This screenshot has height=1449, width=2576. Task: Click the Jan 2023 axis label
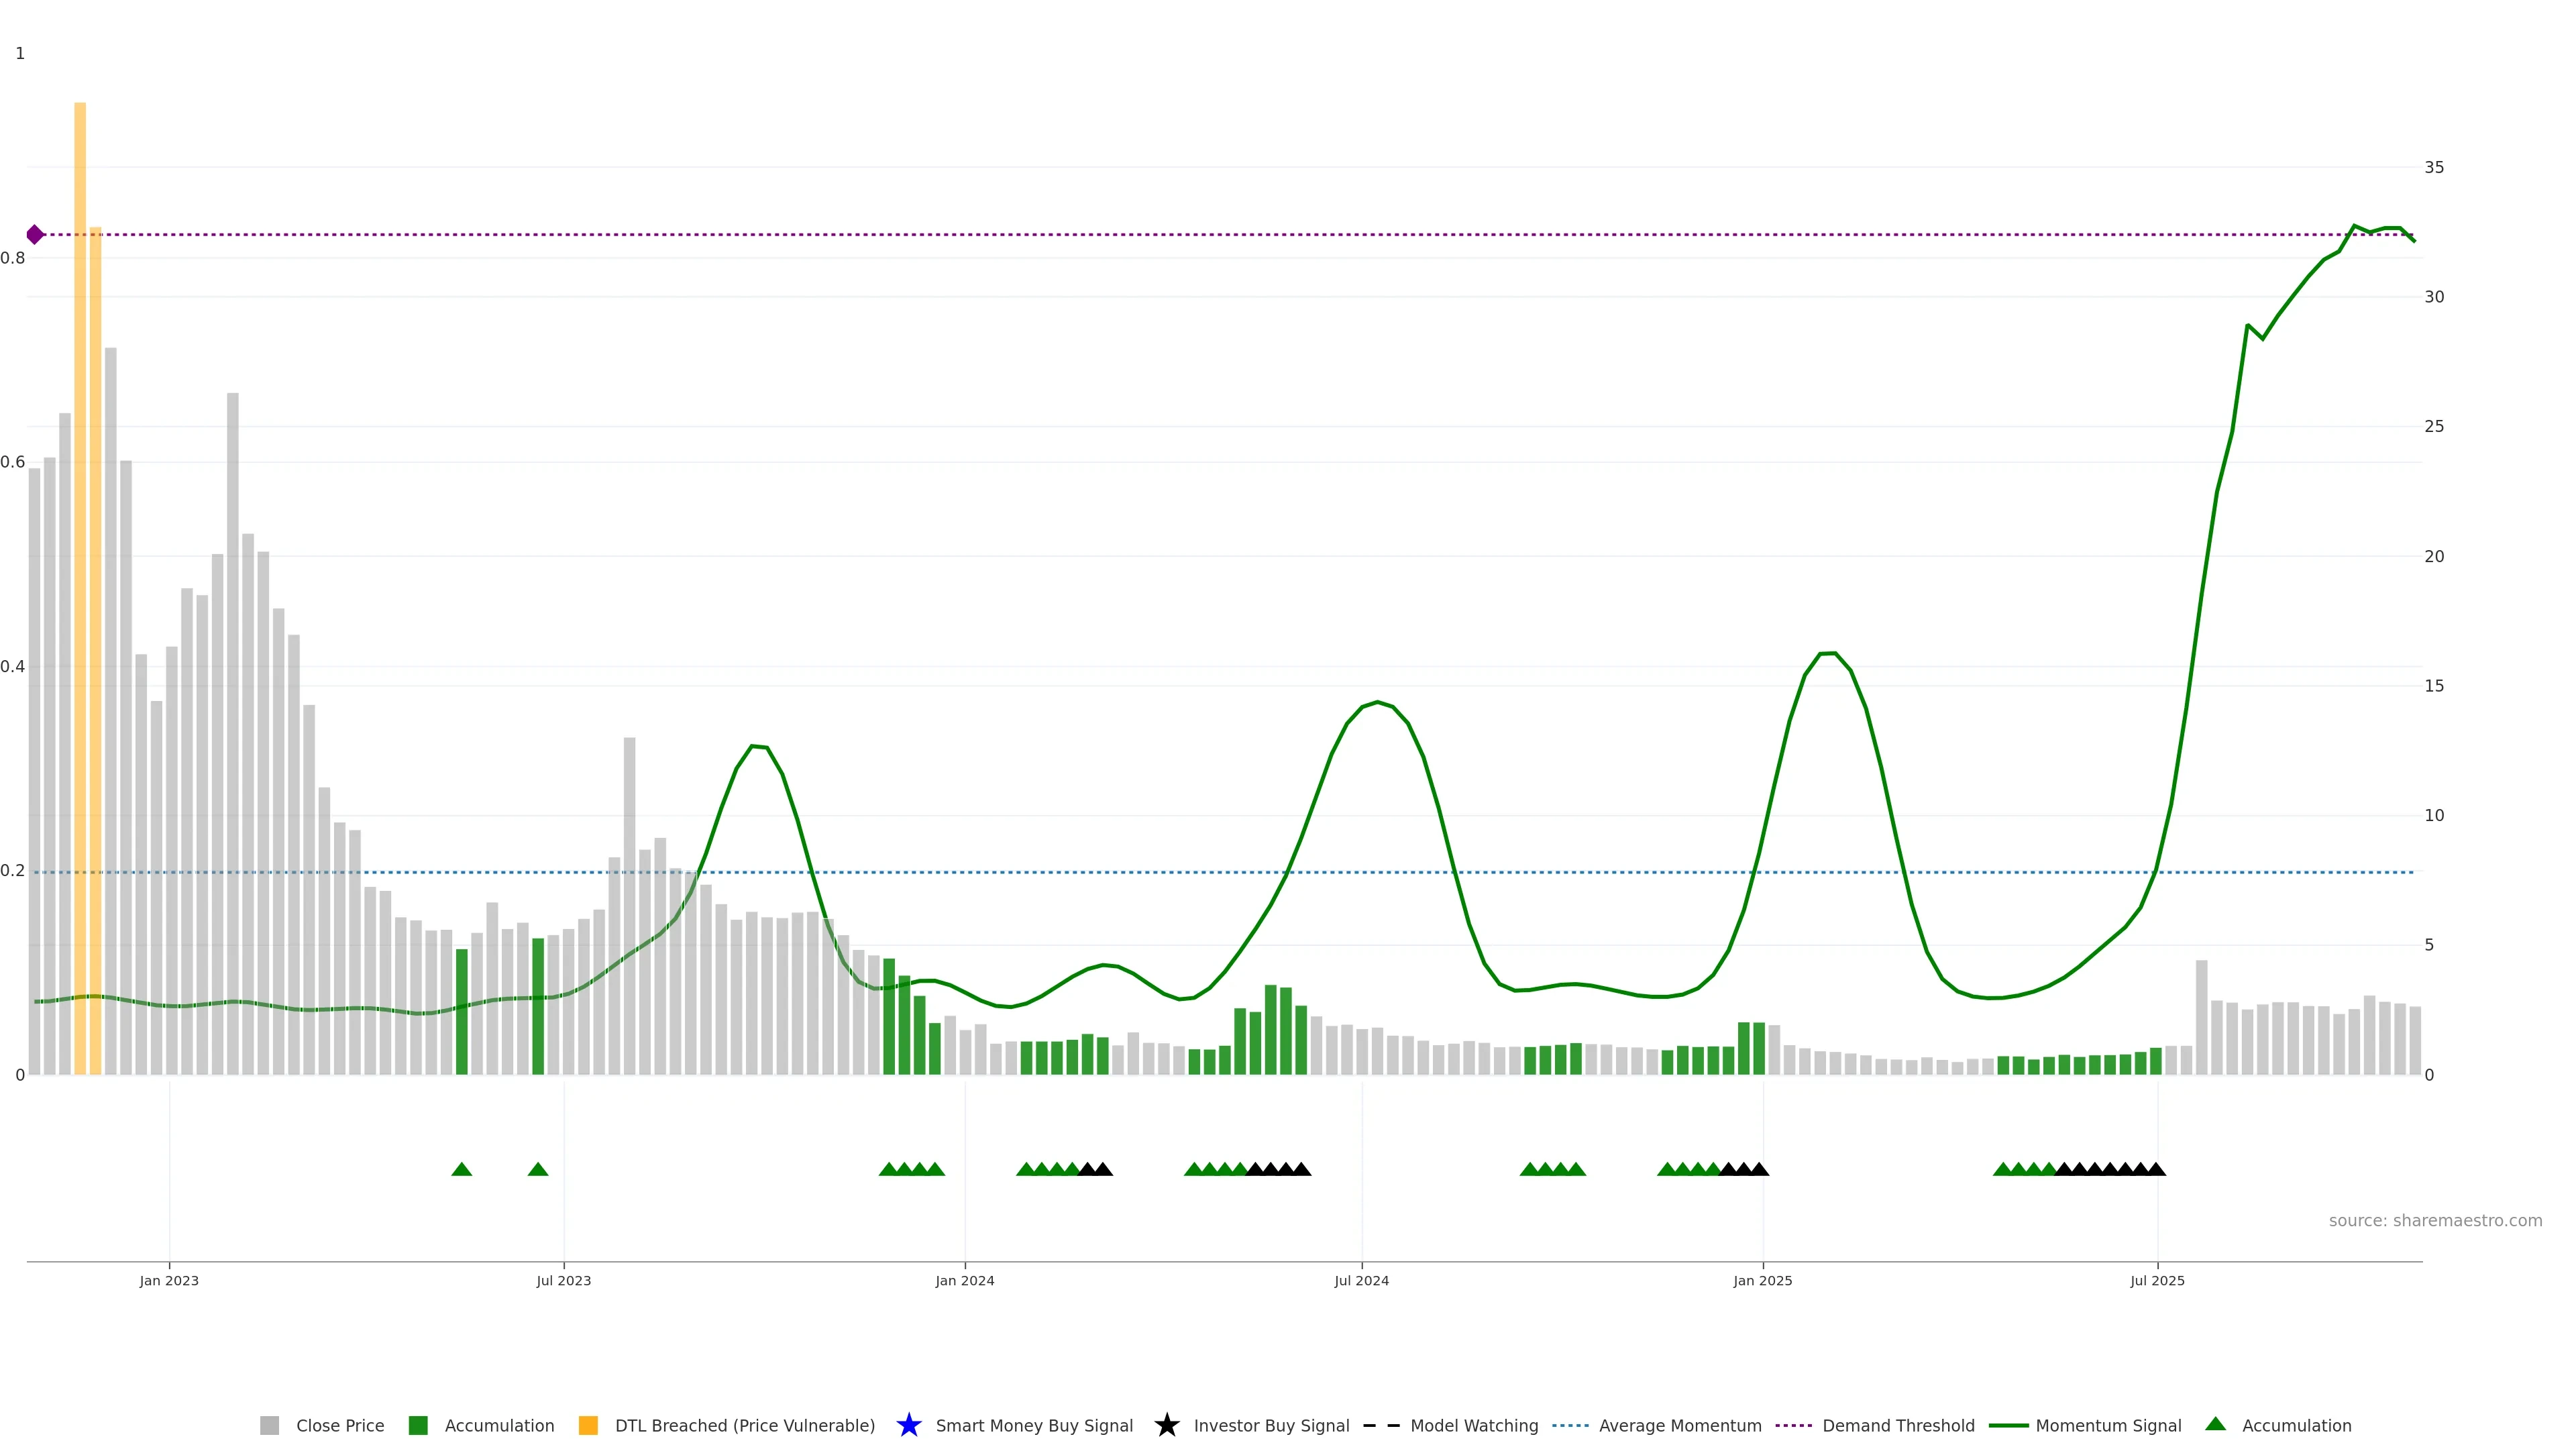pos(169,1281)
